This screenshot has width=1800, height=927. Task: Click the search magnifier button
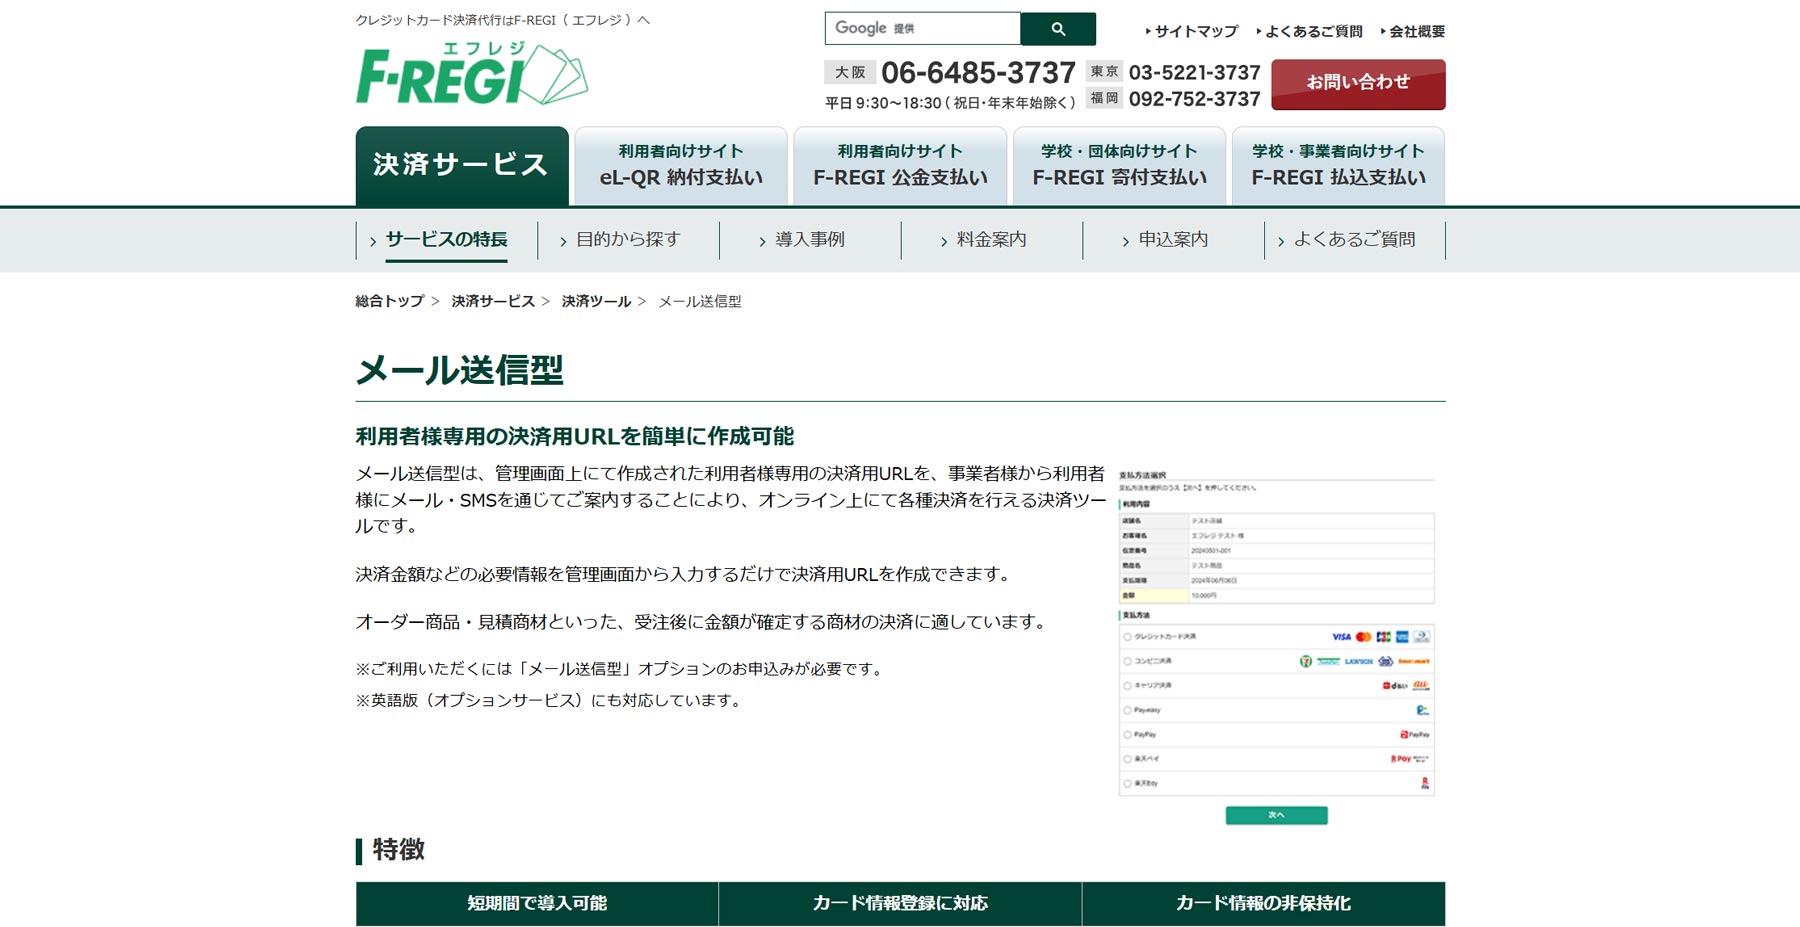click(x=1058, y=29)
